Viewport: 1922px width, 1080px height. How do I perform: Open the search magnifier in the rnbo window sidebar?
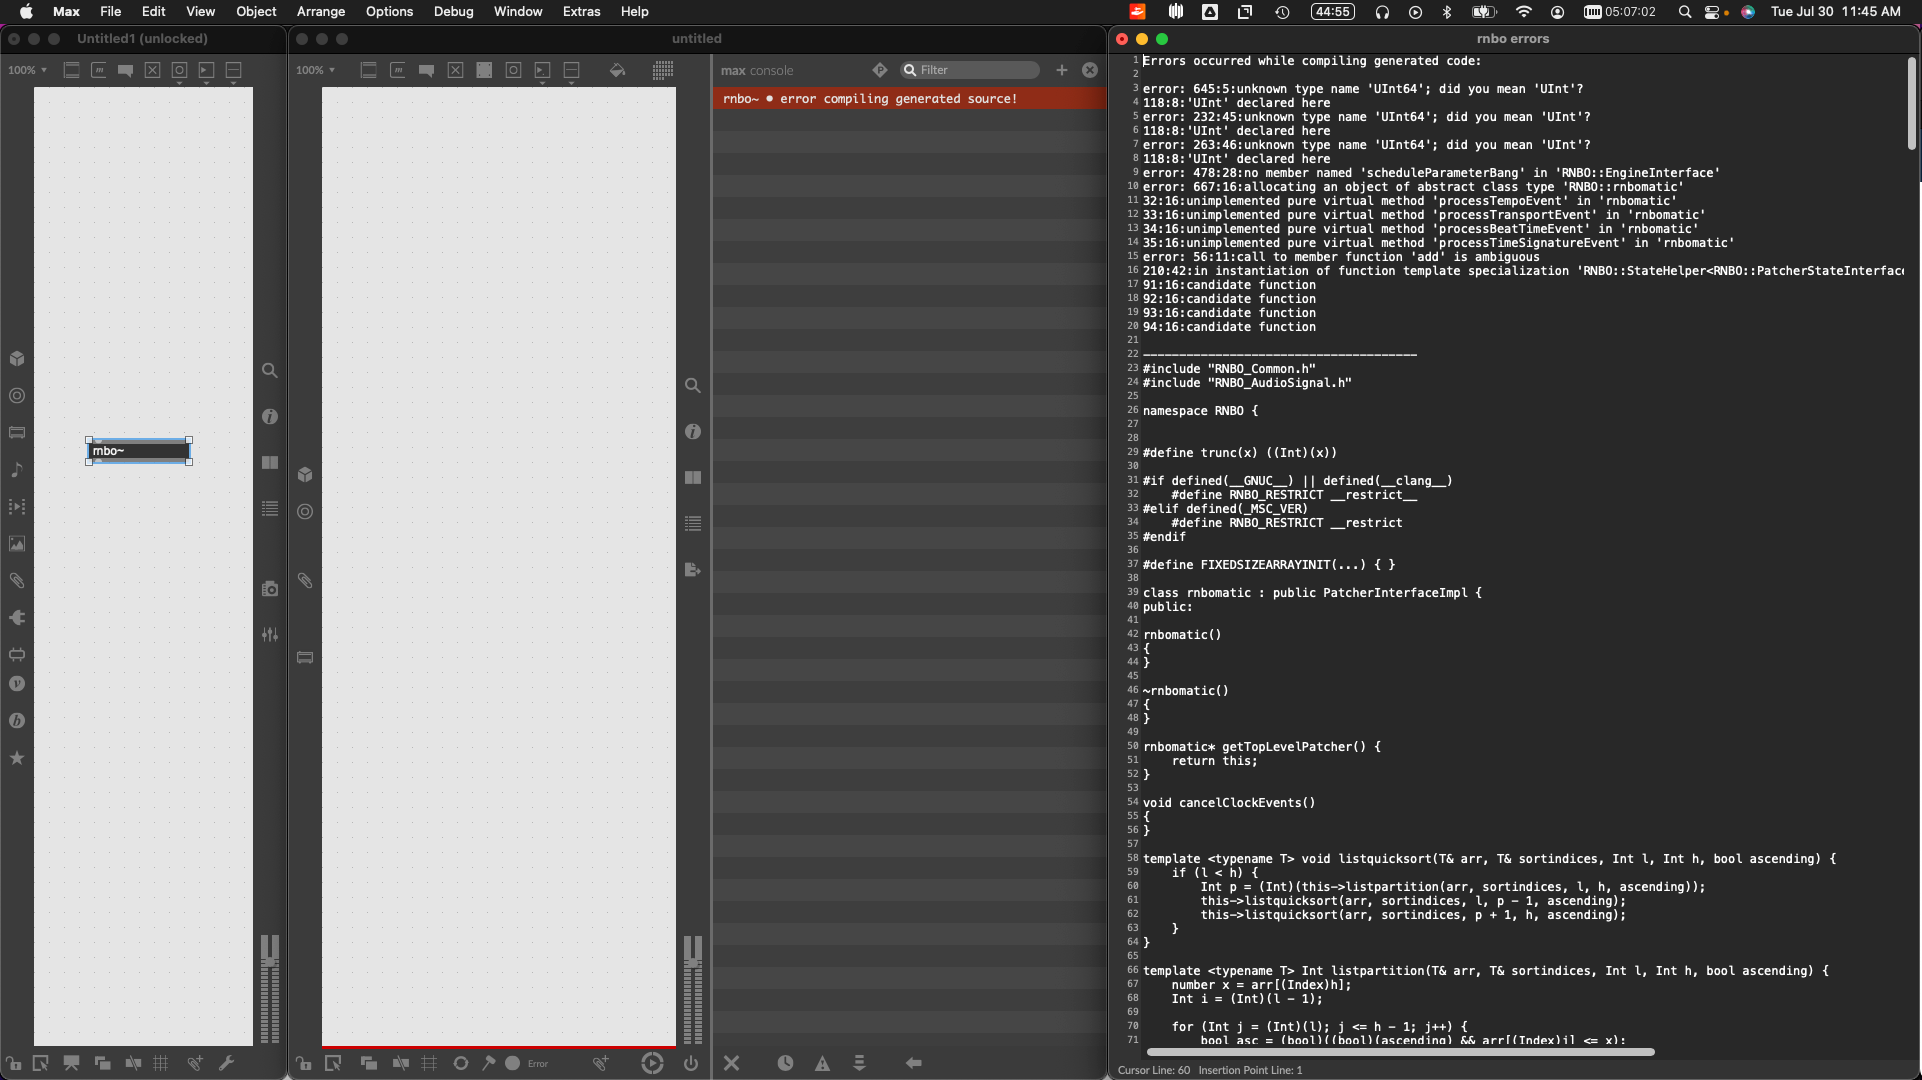[692, 385]
